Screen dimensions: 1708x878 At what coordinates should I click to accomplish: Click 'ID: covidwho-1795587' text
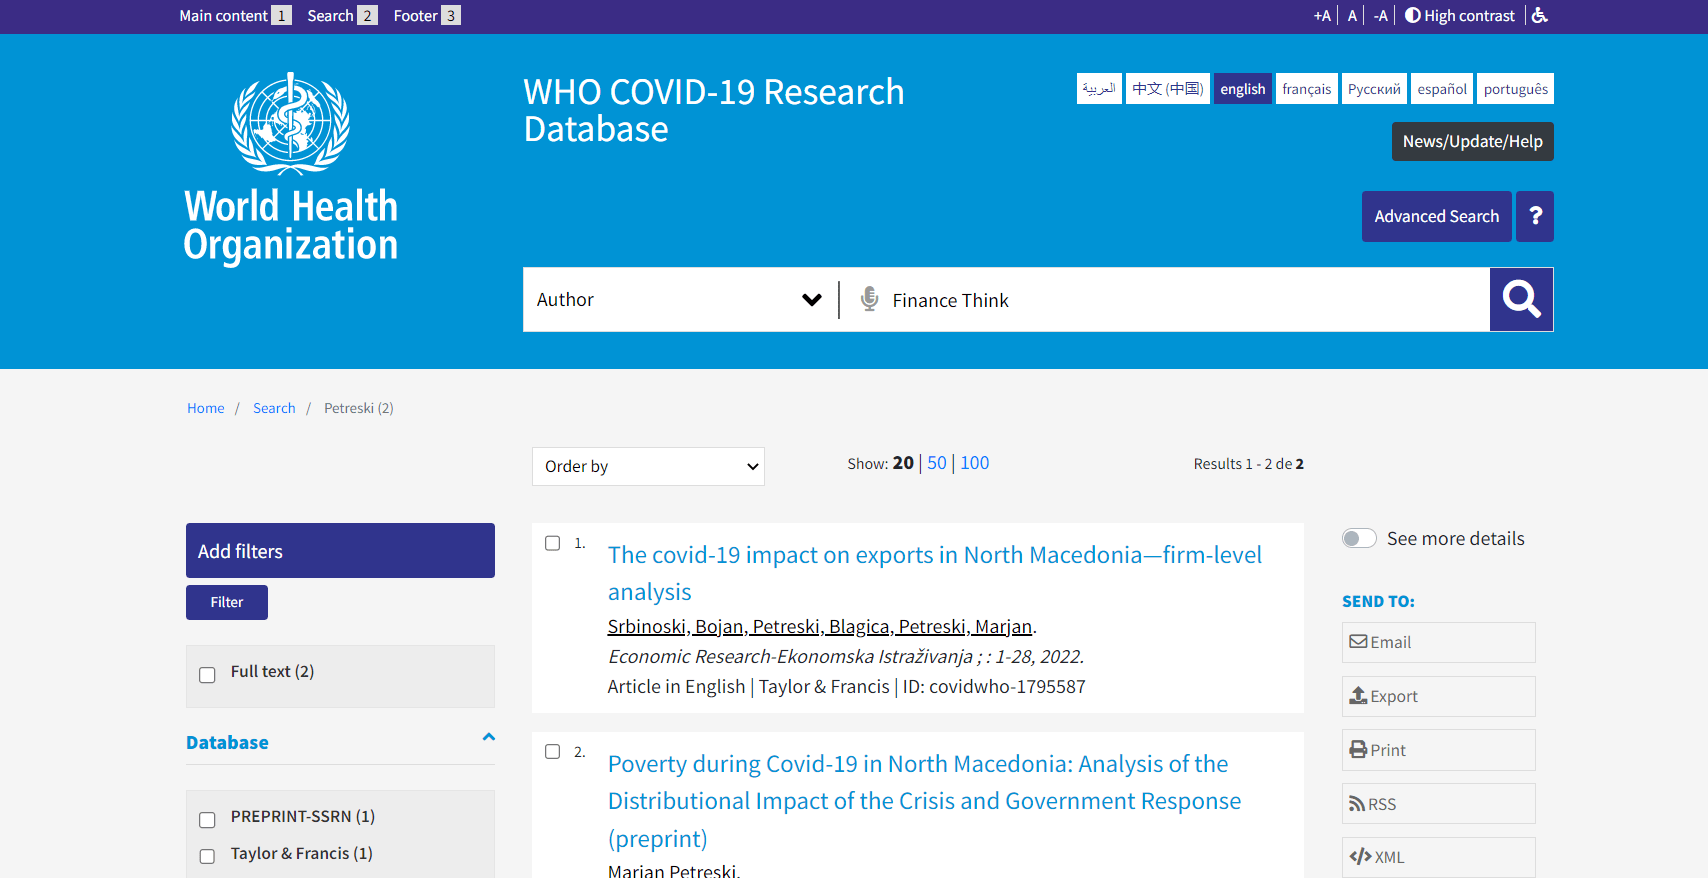click(x=994, y=686)
